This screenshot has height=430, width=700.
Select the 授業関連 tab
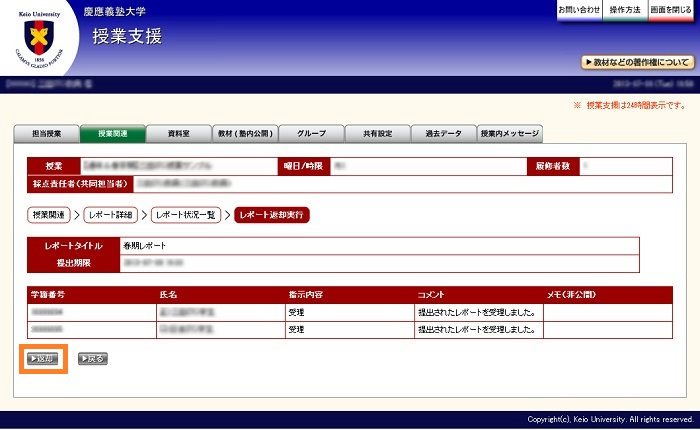[x=113, y=133]
